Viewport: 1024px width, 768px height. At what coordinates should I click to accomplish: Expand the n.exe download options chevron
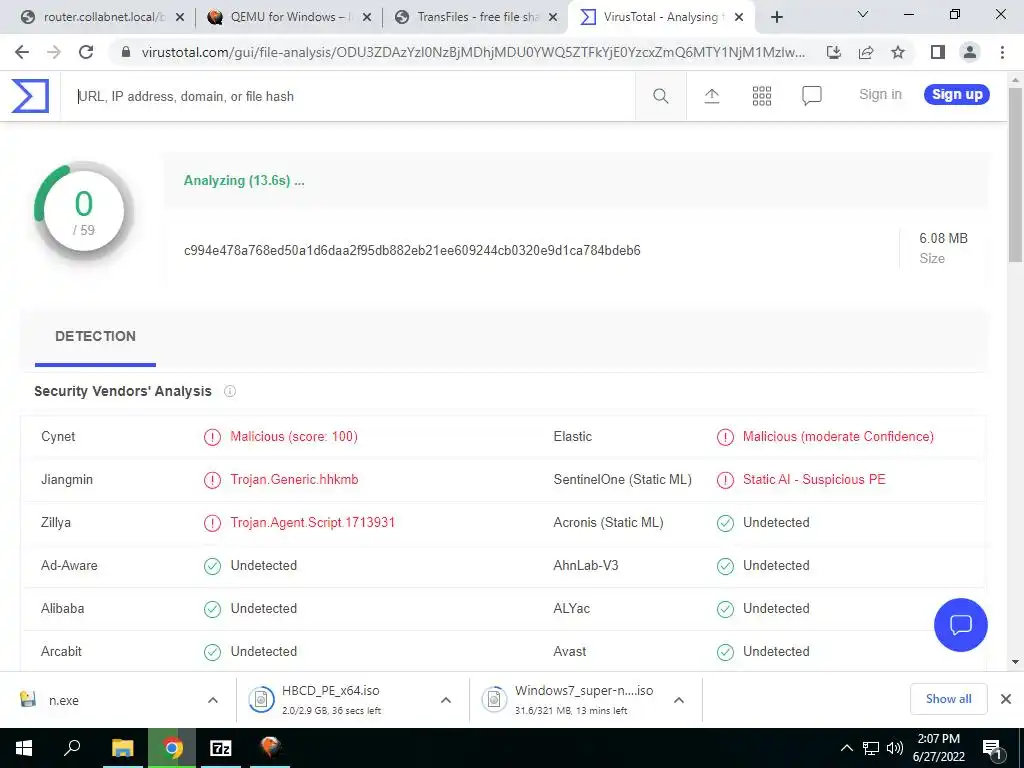pos(213,700)
